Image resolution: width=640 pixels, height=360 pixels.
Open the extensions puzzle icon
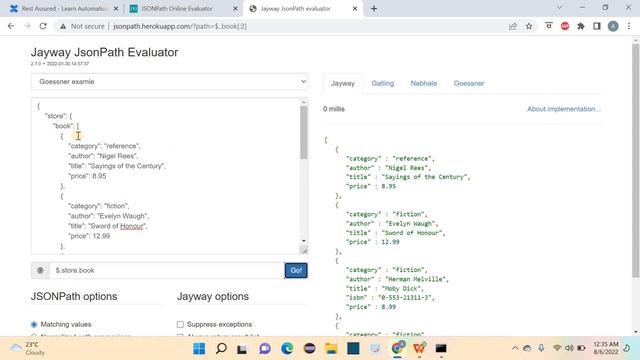click(581, 26)
